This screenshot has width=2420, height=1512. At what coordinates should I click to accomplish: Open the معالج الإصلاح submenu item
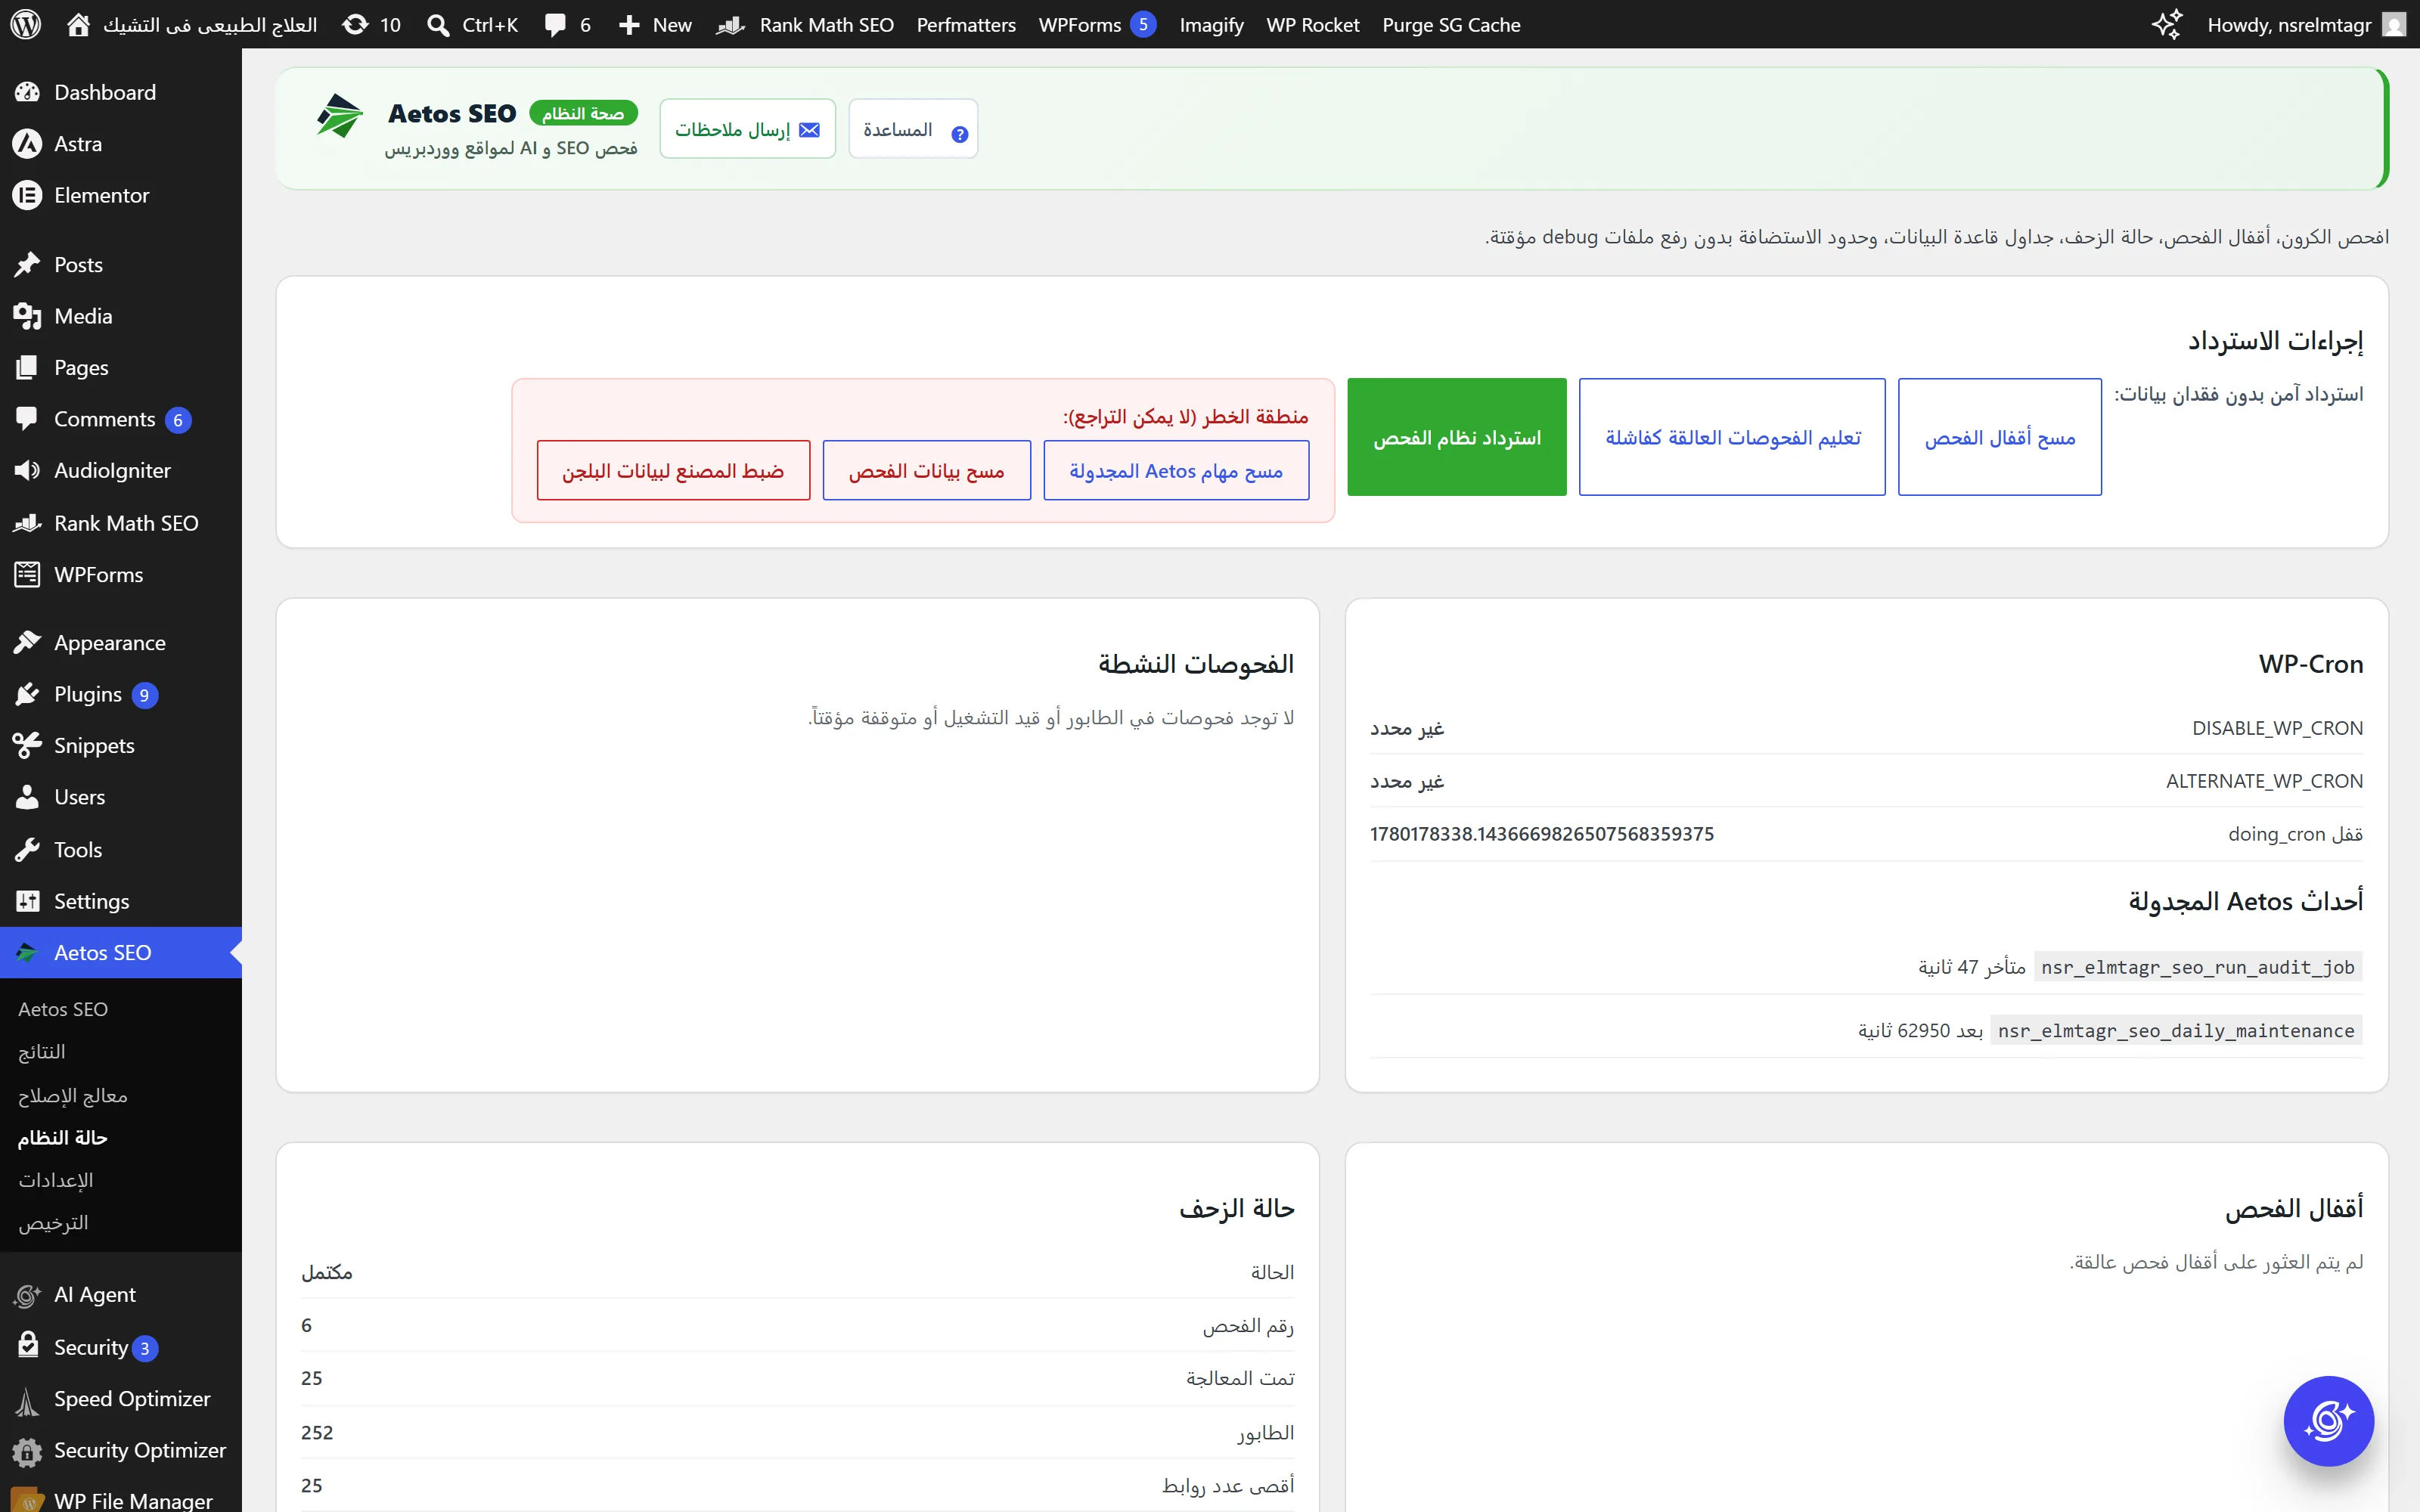point(73,1095)
